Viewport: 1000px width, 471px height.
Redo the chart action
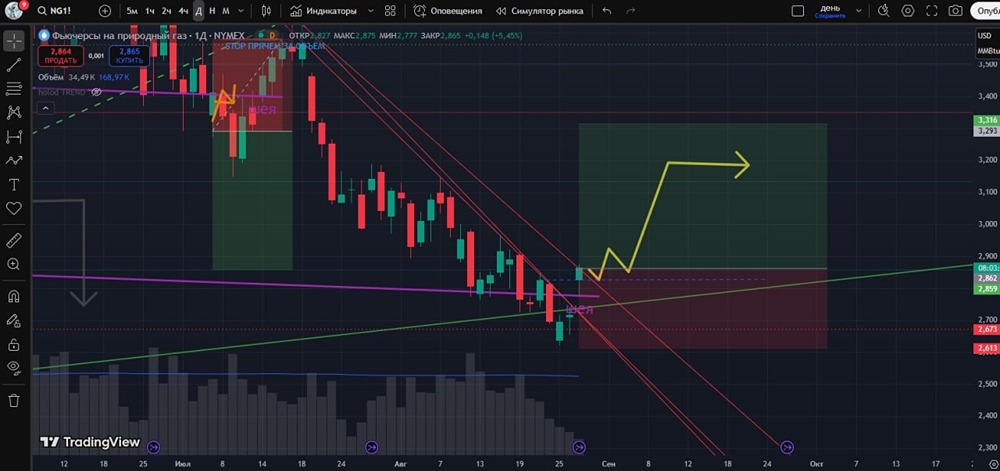[x=631, y=11]
